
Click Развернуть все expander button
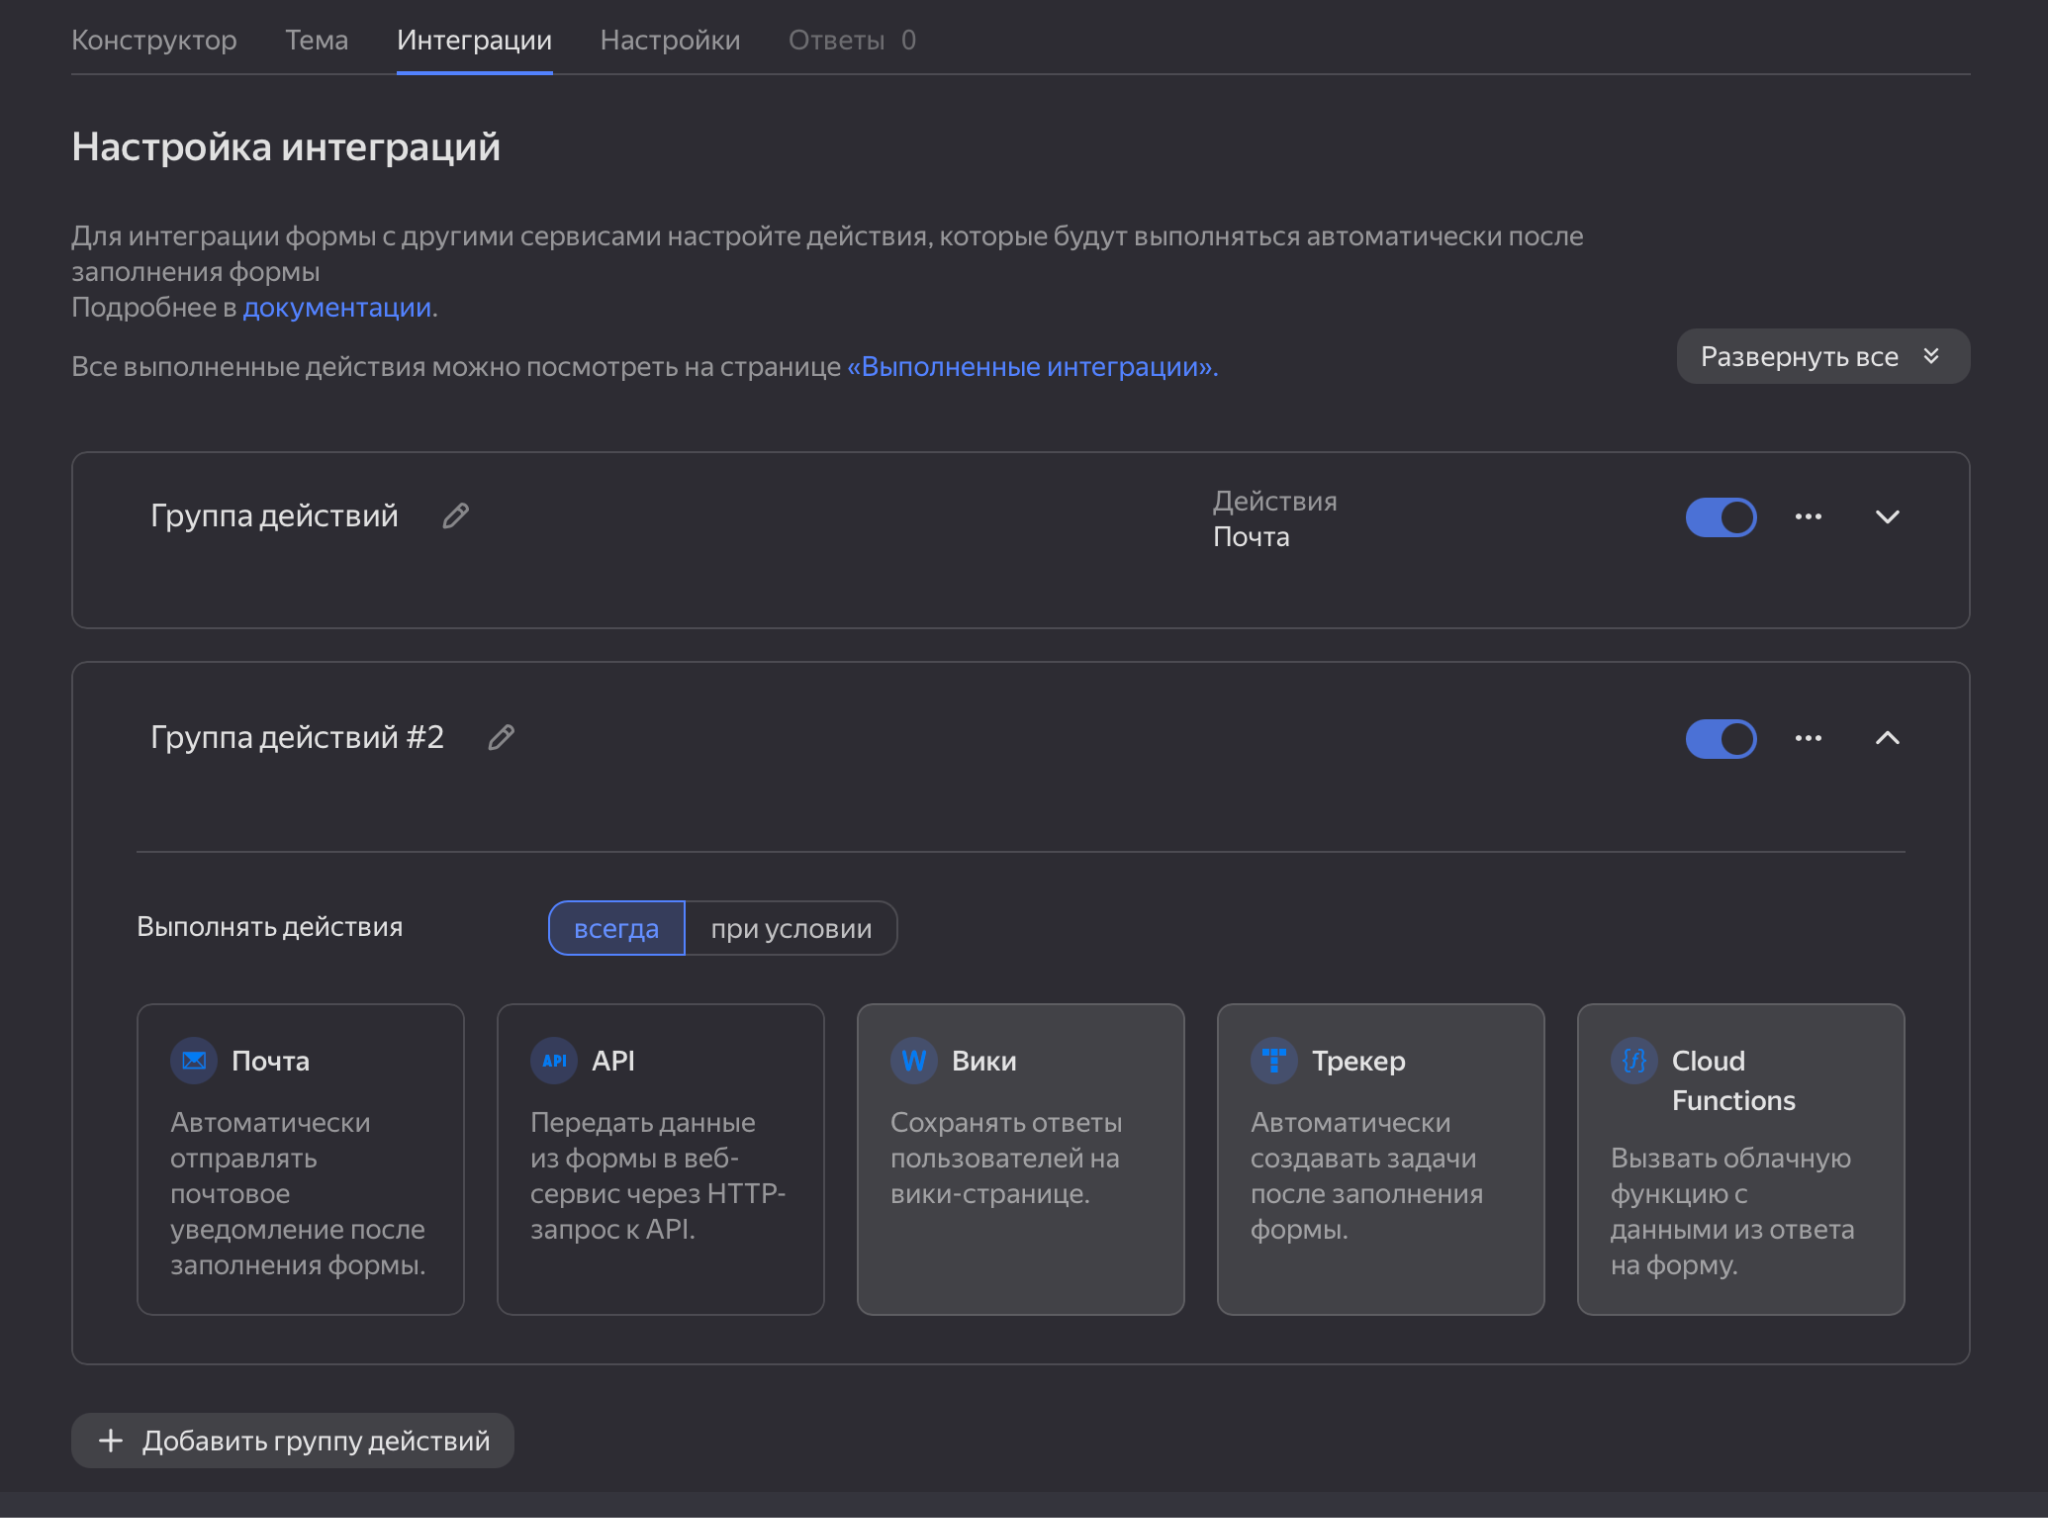[1822, 356]
